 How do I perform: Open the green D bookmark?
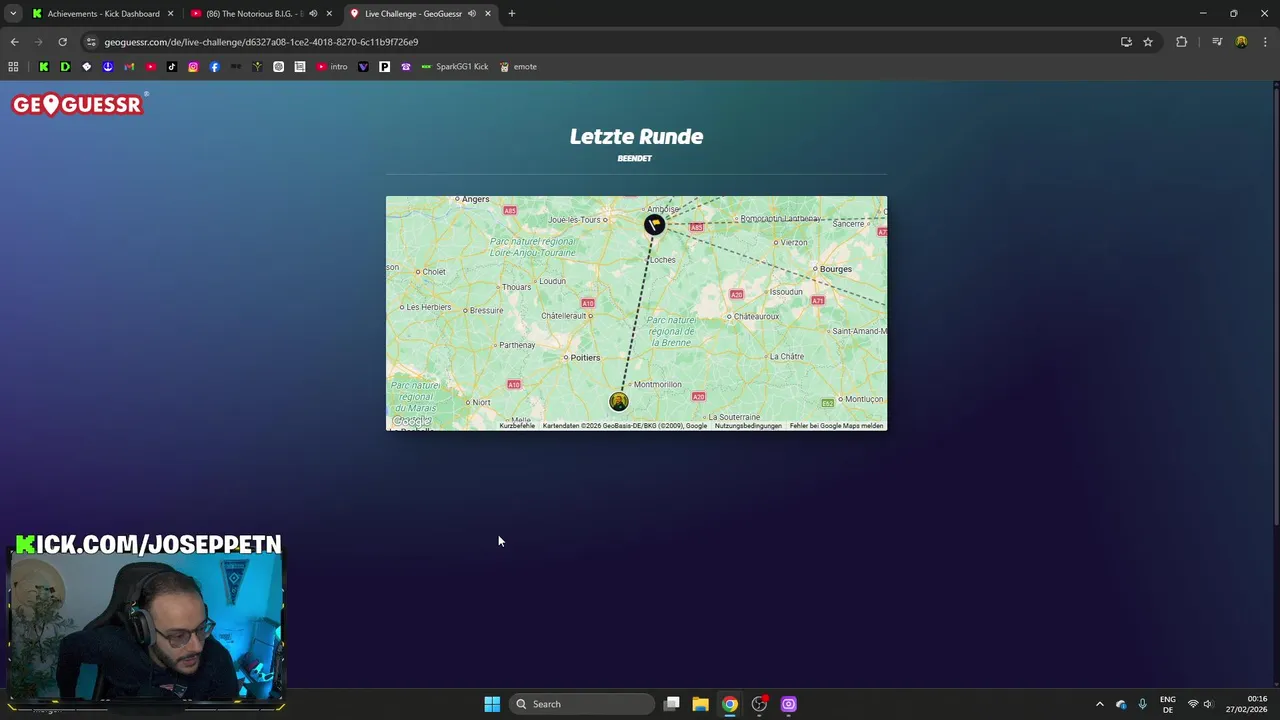tap(65, 67)
